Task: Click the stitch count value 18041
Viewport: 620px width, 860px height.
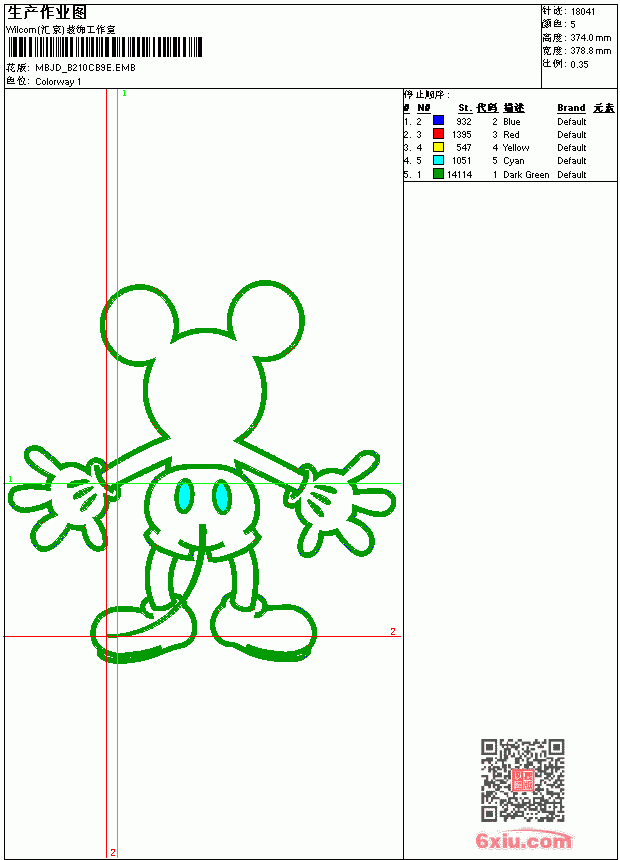Action: 583,12
